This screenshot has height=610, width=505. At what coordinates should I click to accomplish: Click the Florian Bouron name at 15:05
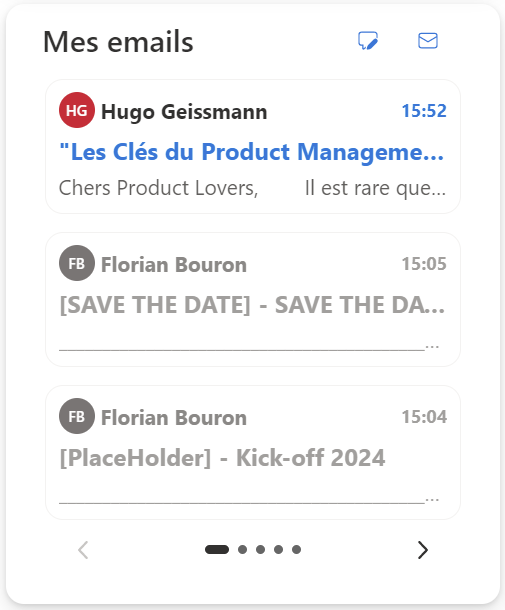point(174,265)
